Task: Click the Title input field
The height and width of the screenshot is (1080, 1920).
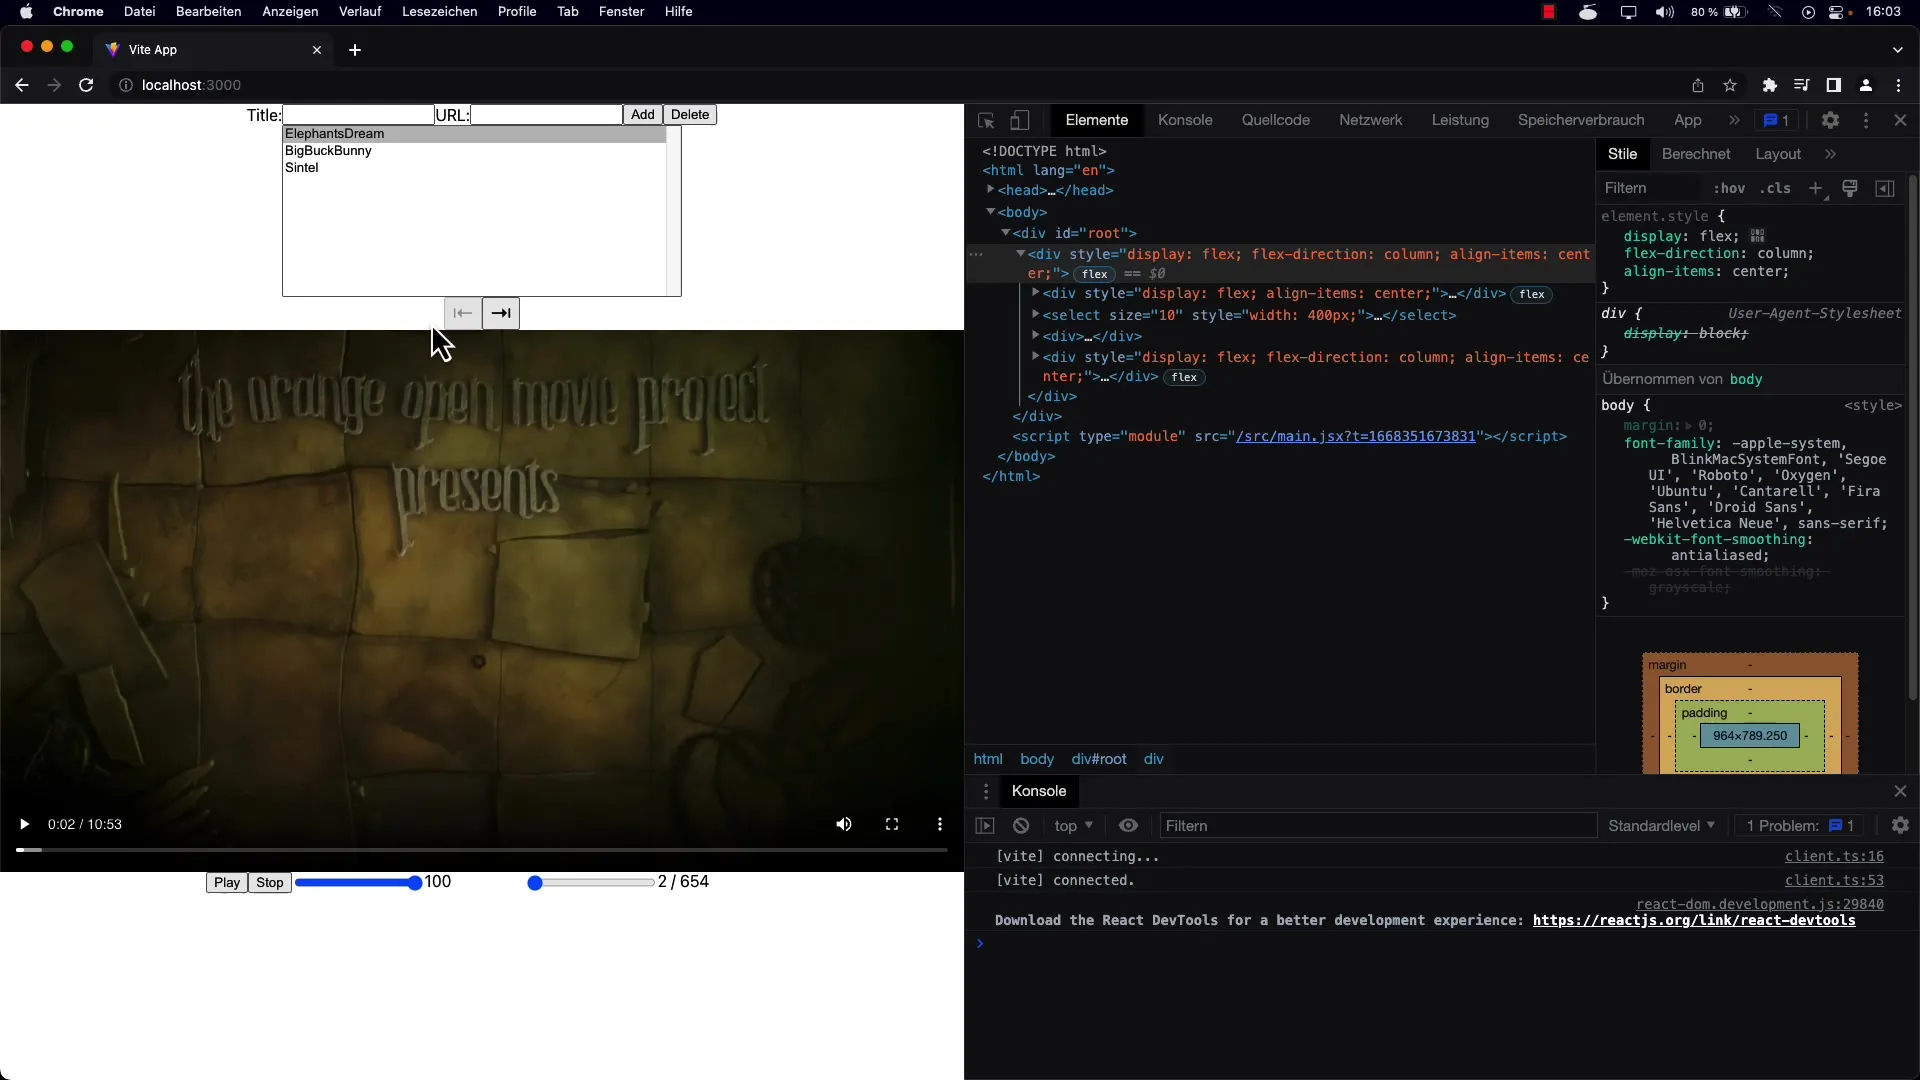Action: coord(356,115)
